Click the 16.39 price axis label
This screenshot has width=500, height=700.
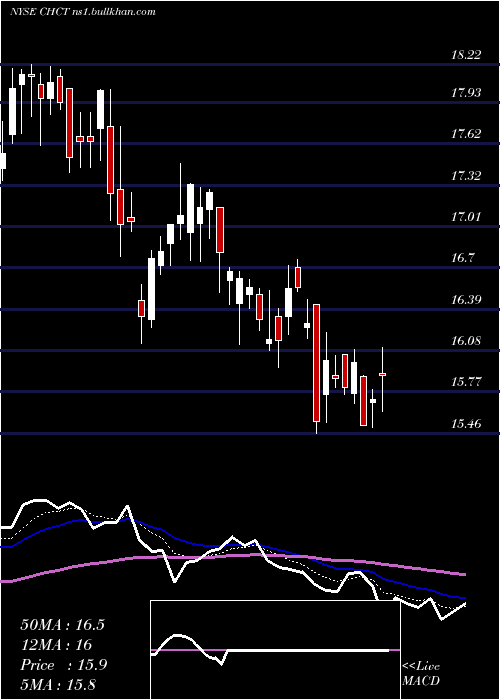[466, 299]
